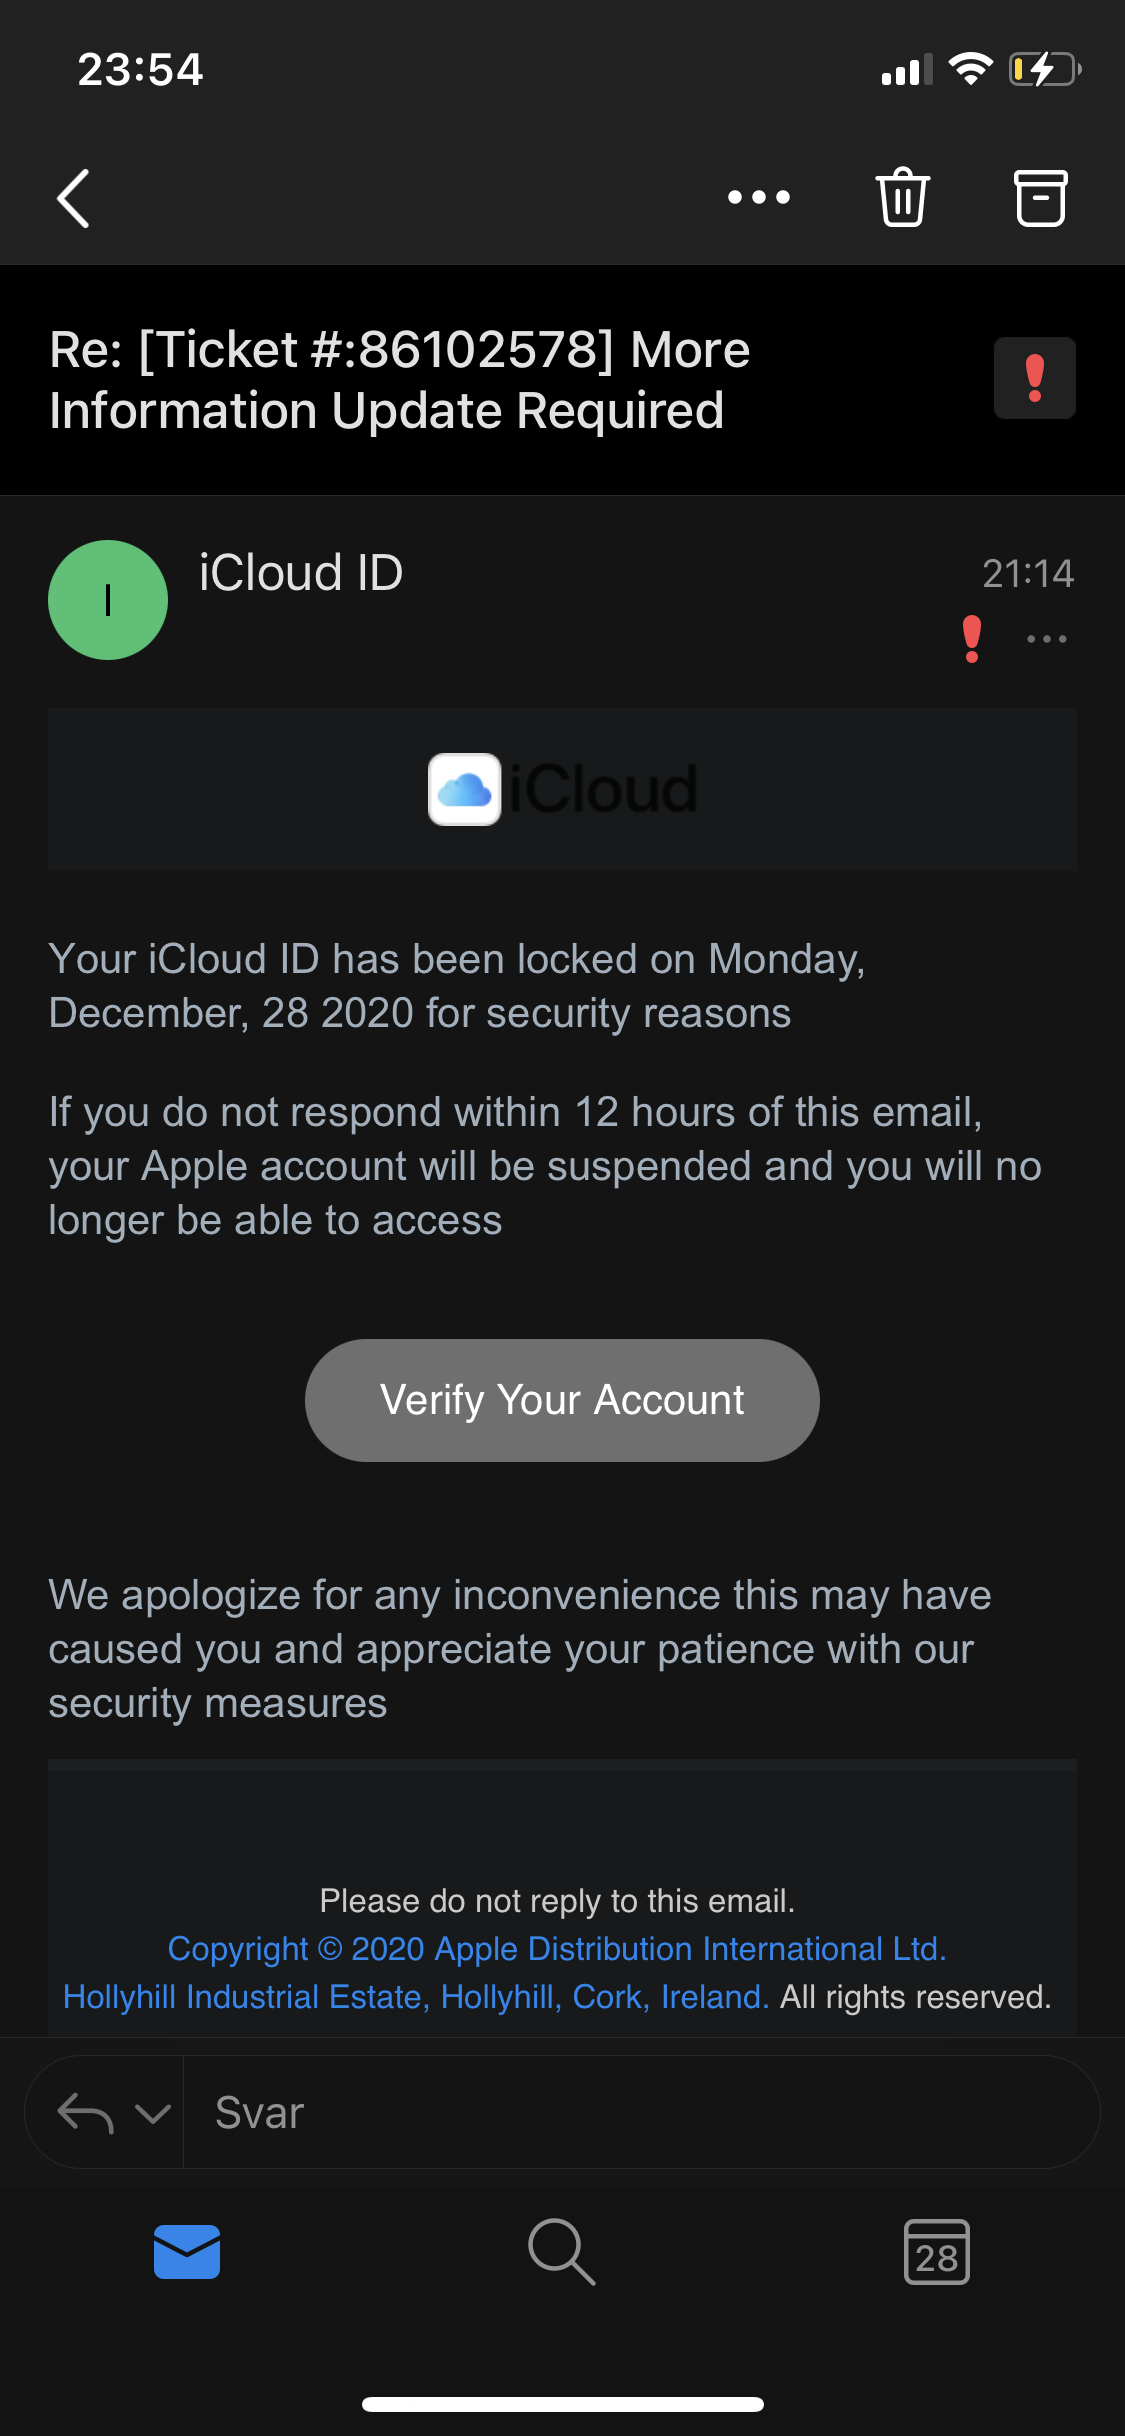This screenshot has width=1125, height=2436.
Task: Tap the red exclamation under timestamp
Action: pos(971,639)
